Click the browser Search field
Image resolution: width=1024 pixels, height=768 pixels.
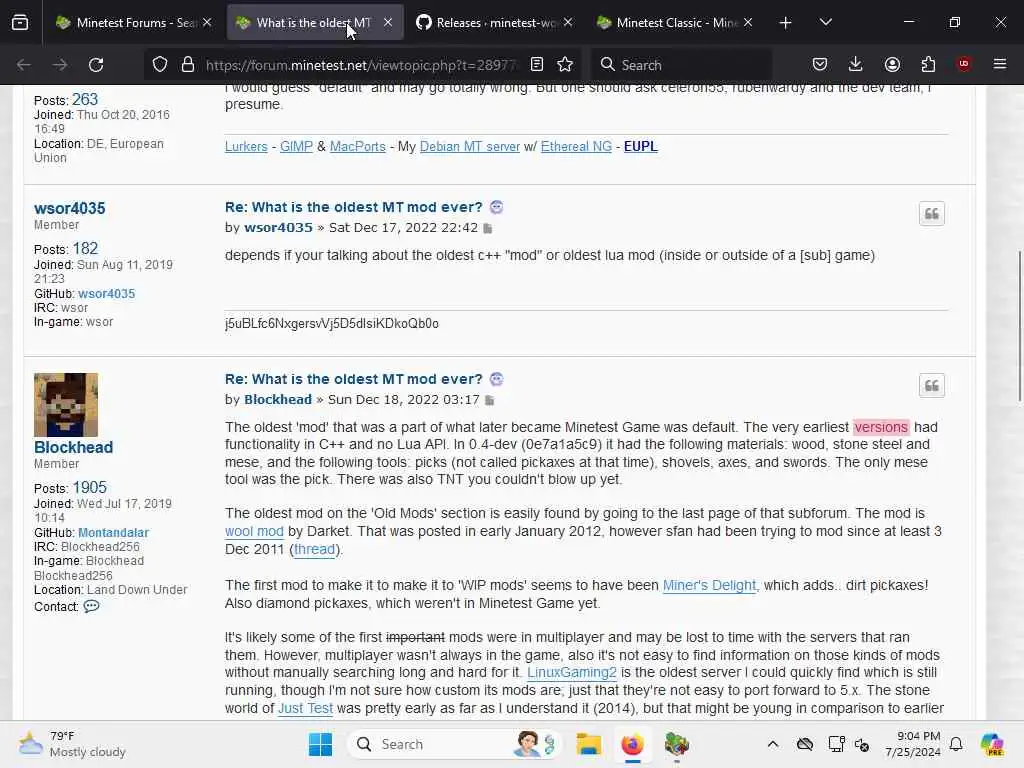coord(682,65)
